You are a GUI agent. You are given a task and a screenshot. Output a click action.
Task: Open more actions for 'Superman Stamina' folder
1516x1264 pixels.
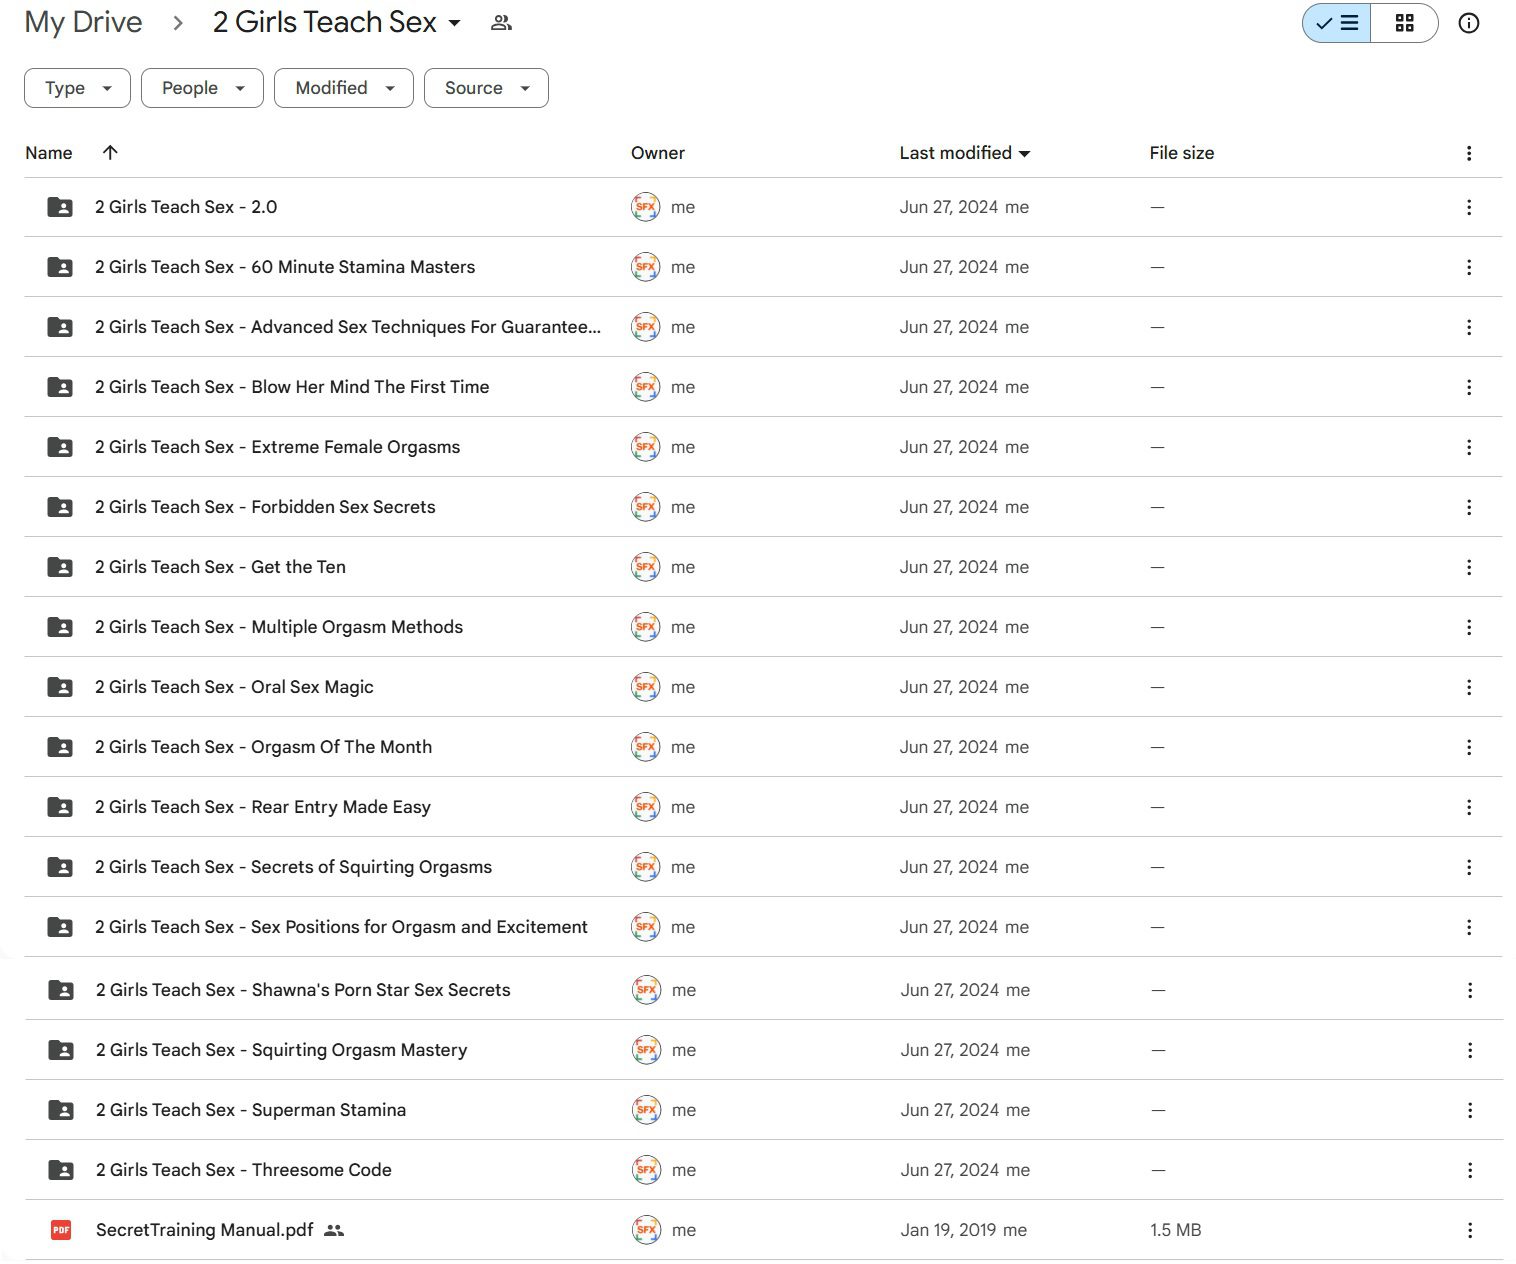pos(1470,1110)
